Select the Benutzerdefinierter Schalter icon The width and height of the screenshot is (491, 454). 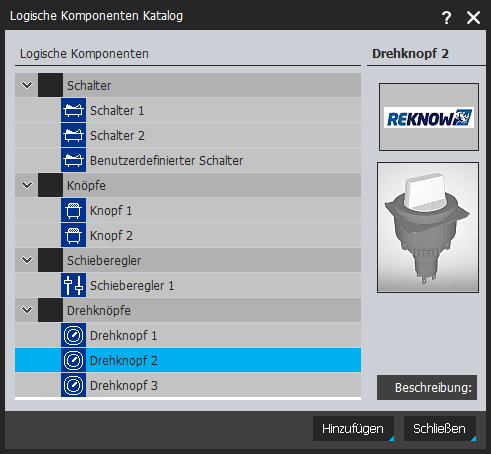[73, 160]
